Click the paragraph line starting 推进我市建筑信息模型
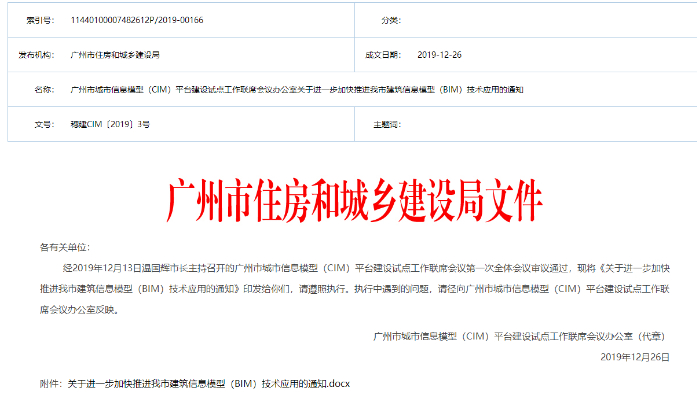 tap(354, 289)
